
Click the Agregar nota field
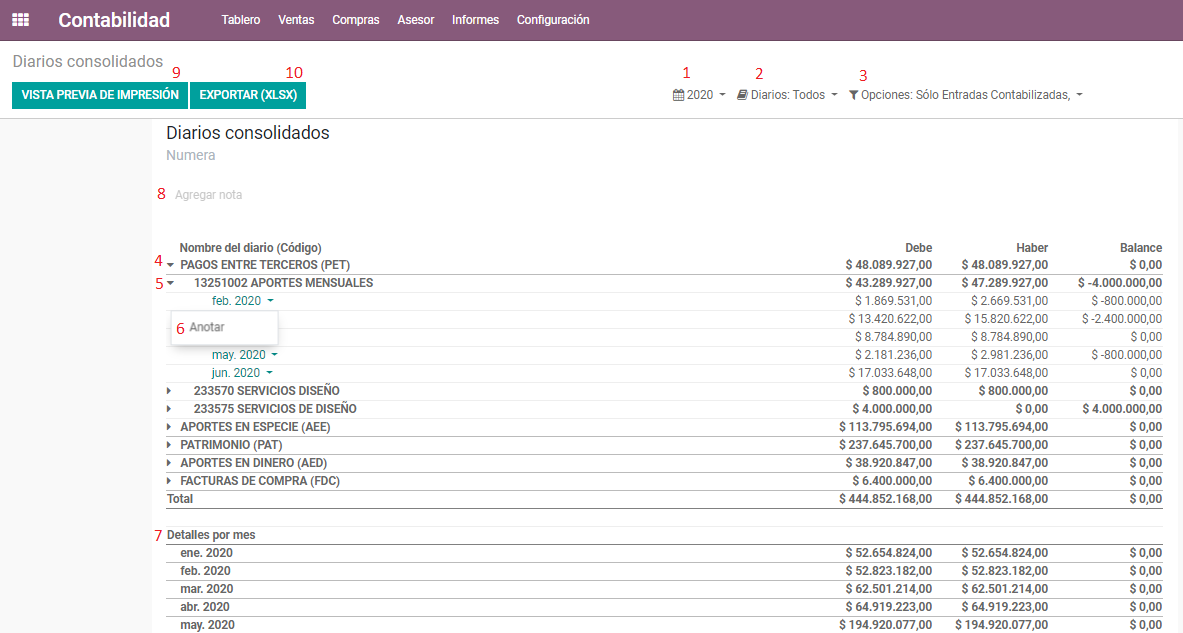point(208,195)
